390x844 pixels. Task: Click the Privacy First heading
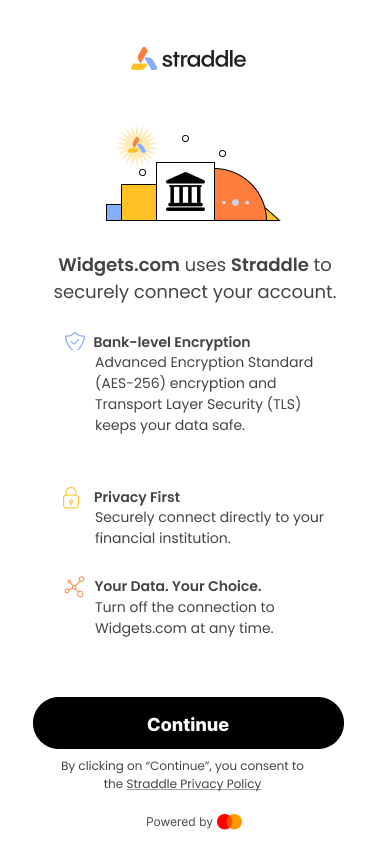pos(137,497)
